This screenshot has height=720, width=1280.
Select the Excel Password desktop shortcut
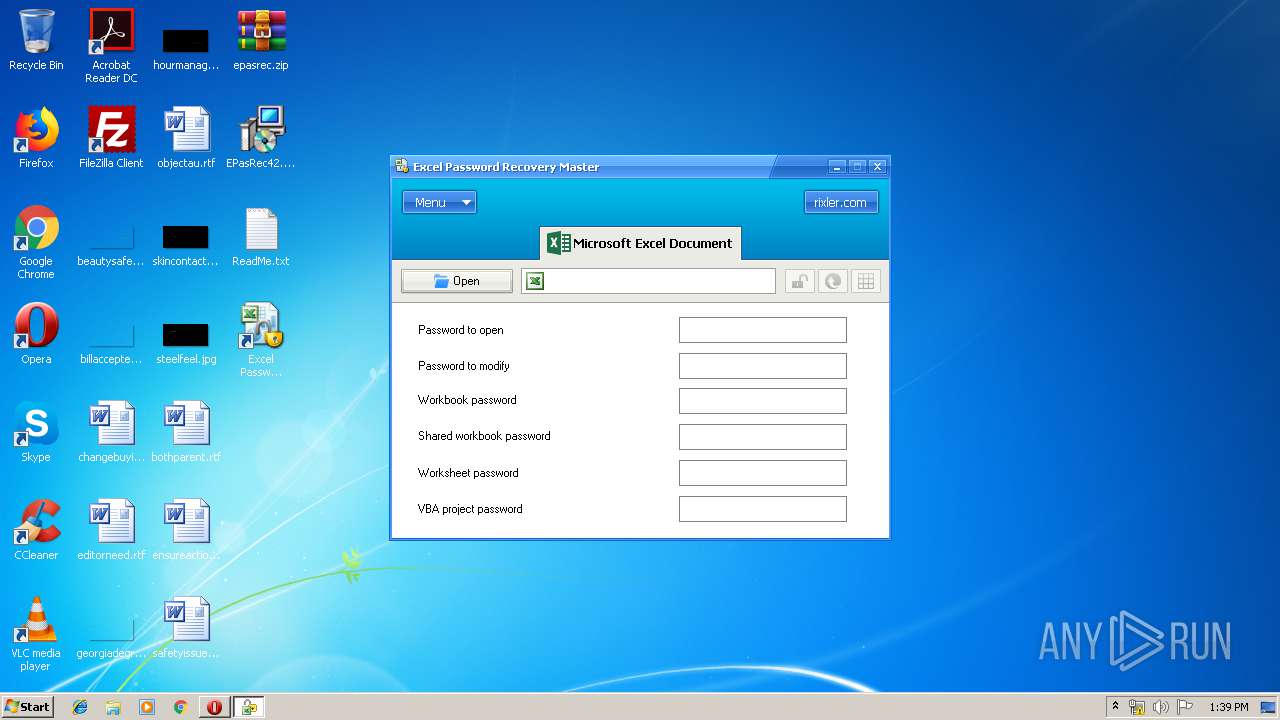click(261, 340)
